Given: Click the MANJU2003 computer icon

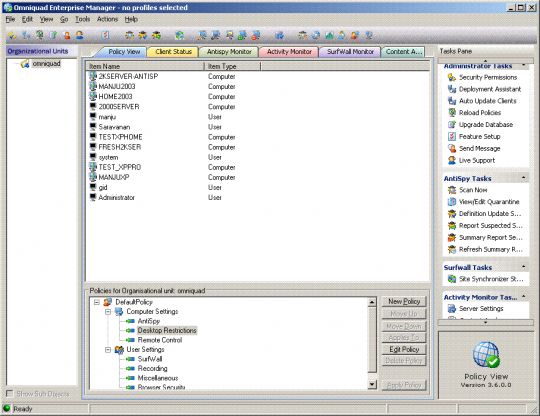Looking at the screenshot, I should (93, 86).
